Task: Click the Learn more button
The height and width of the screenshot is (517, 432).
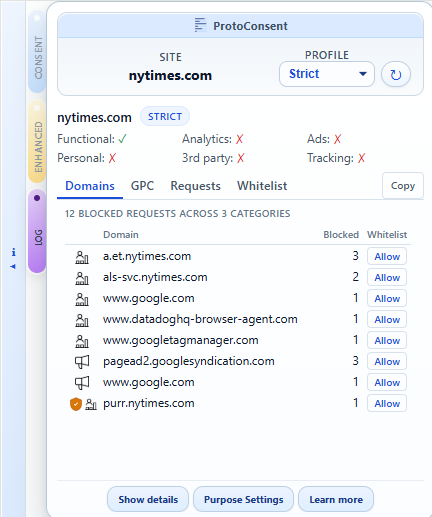Action: 336,499
